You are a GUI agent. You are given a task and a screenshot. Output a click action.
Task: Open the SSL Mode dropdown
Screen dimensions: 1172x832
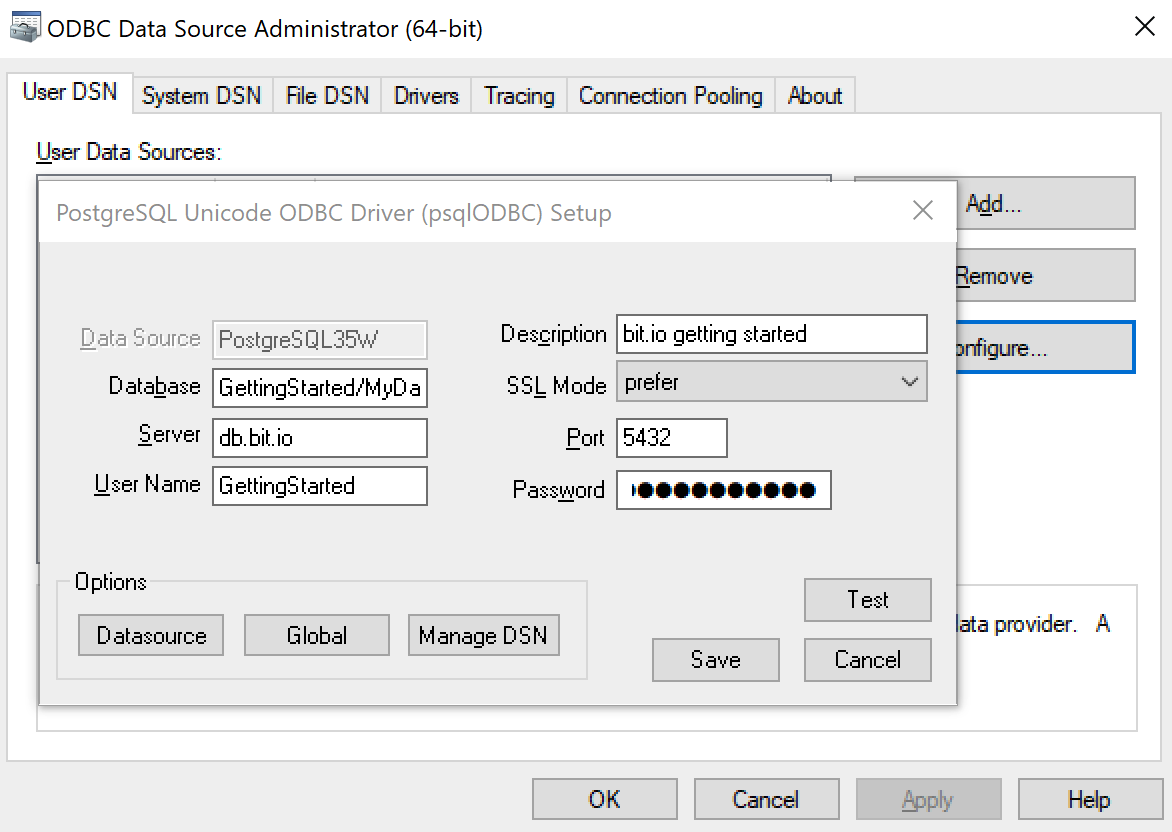coord(771,382)
